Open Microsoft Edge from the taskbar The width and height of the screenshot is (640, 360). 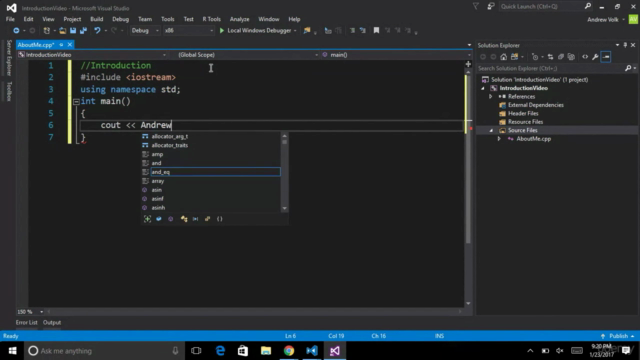220,351
